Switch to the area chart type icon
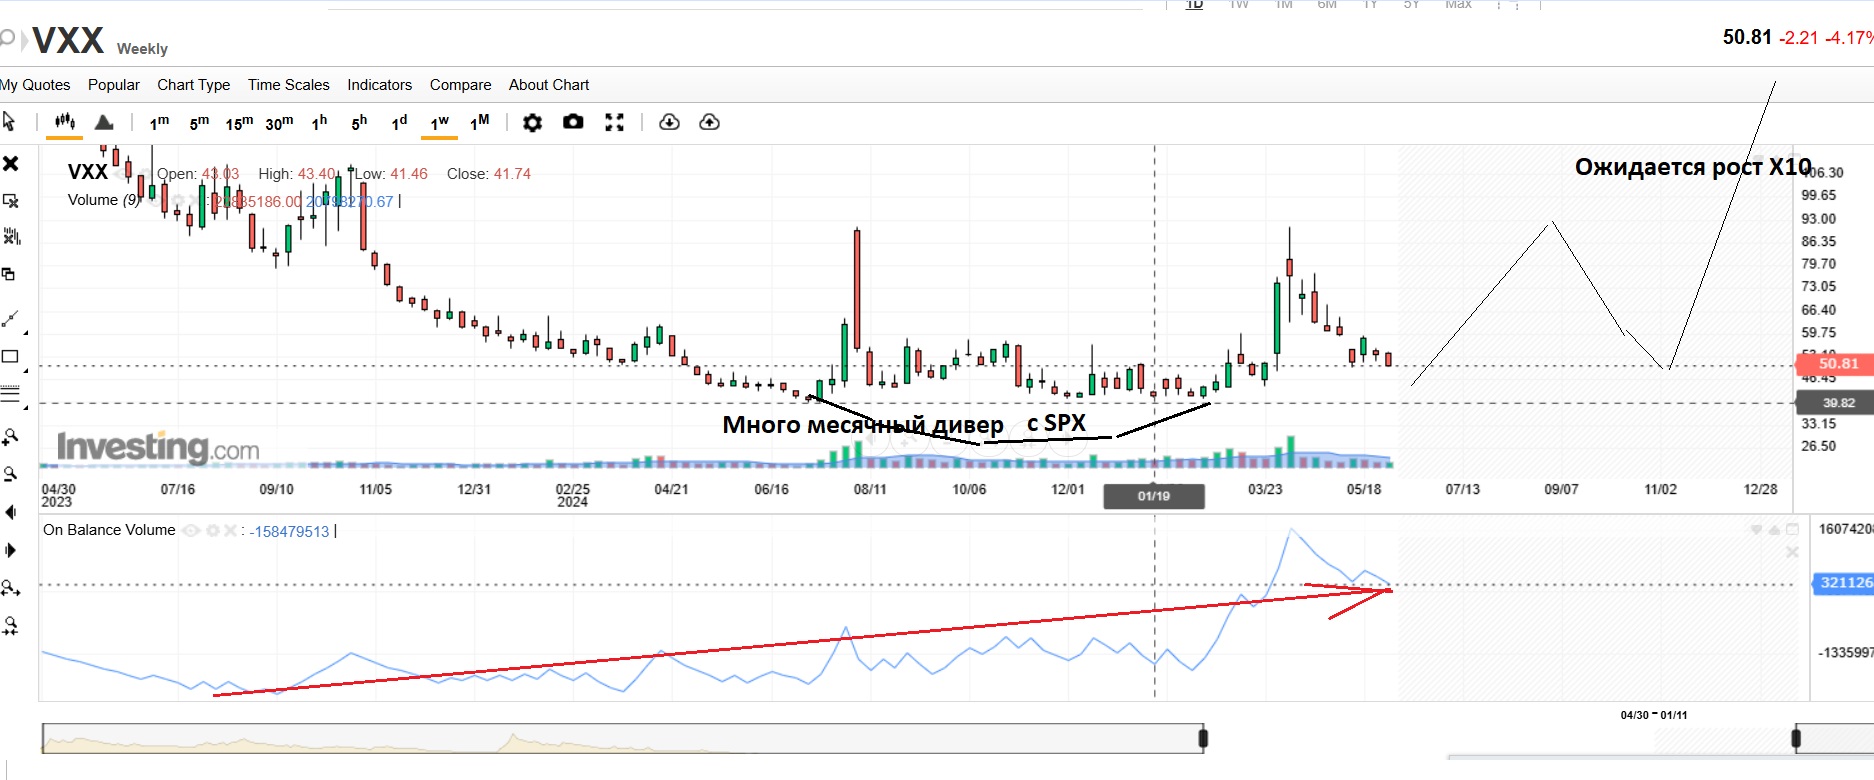This screenshot has width=1874, height=780. point(104,122)
